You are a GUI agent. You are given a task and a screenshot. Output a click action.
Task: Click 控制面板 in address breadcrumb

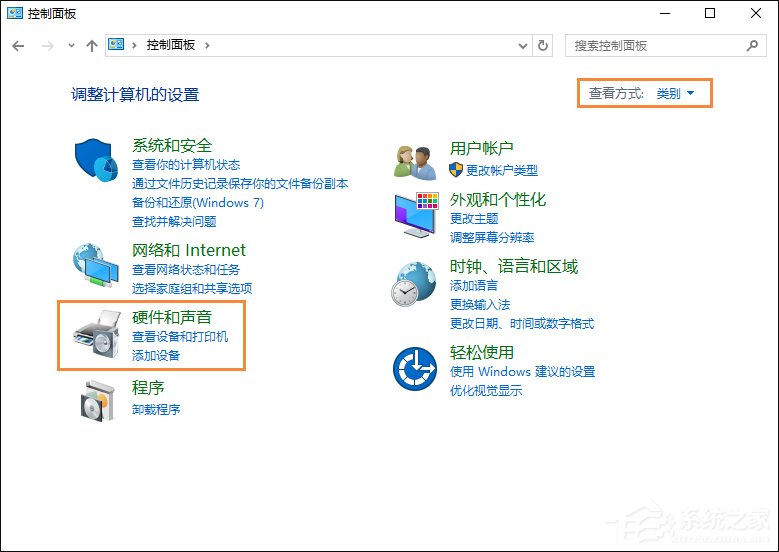170,45
